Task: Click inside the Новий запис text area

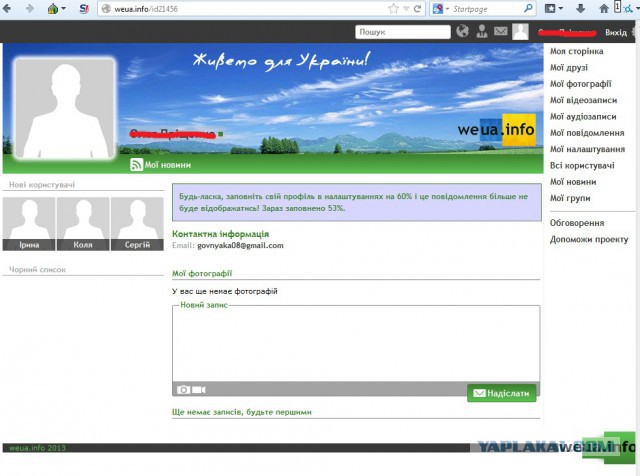Action: (356, 344)
